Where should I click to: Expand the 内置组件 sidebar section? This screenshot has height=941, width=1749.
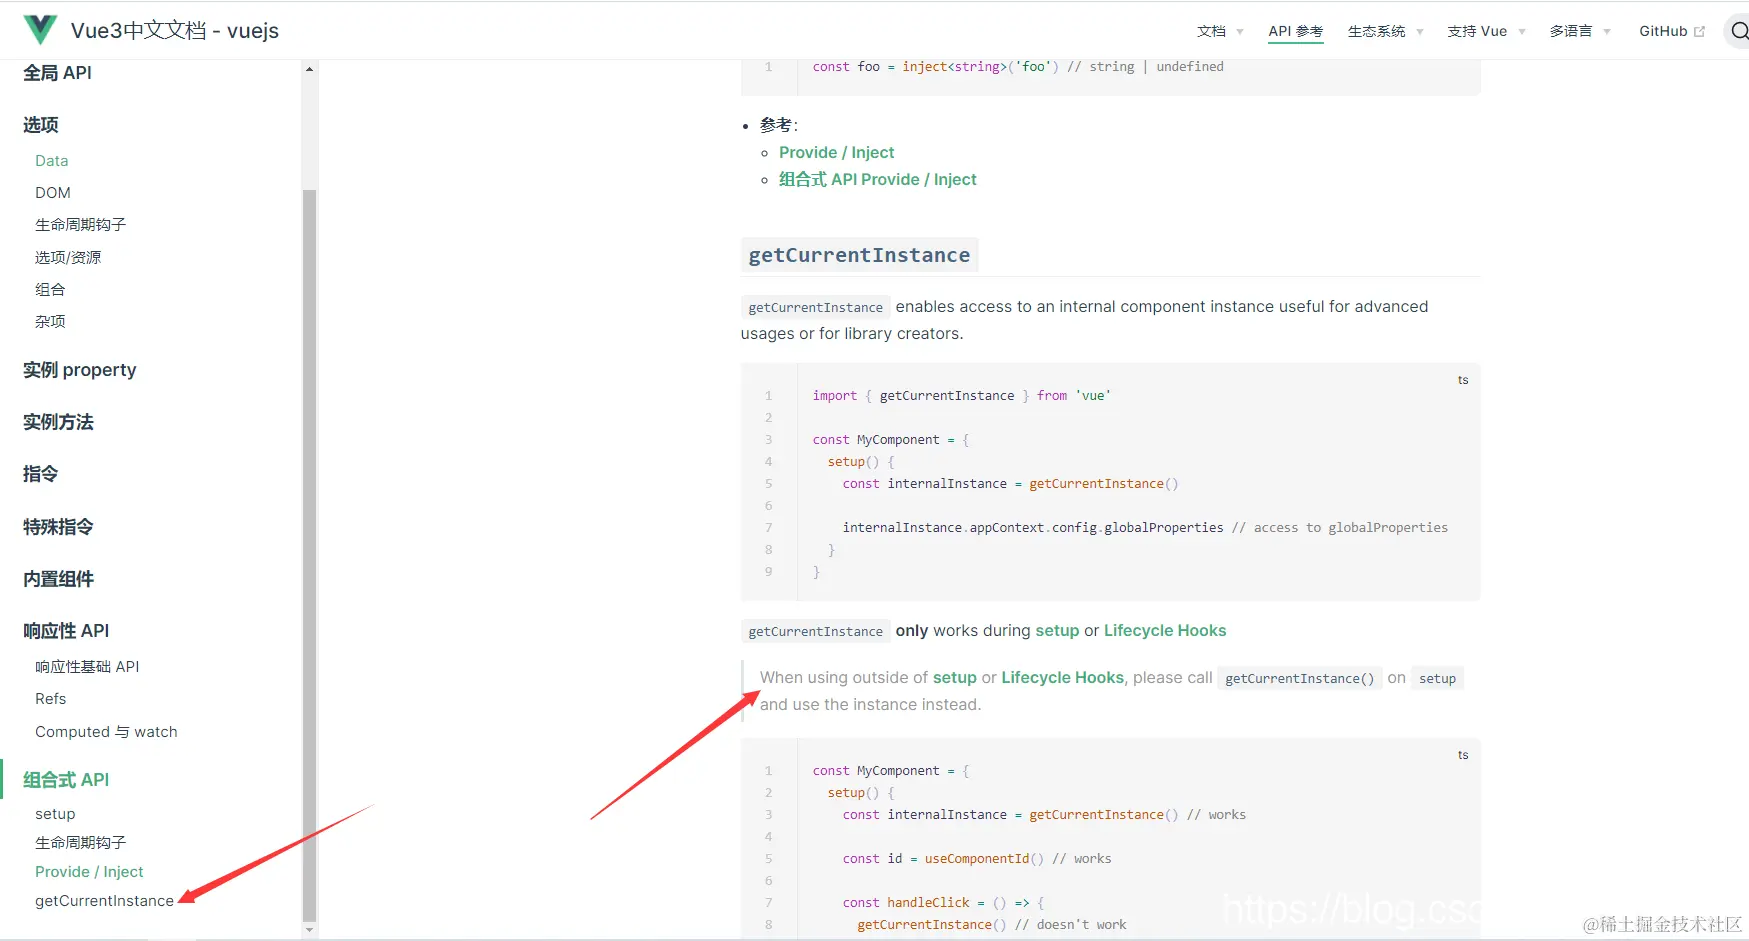click(58, 579)
